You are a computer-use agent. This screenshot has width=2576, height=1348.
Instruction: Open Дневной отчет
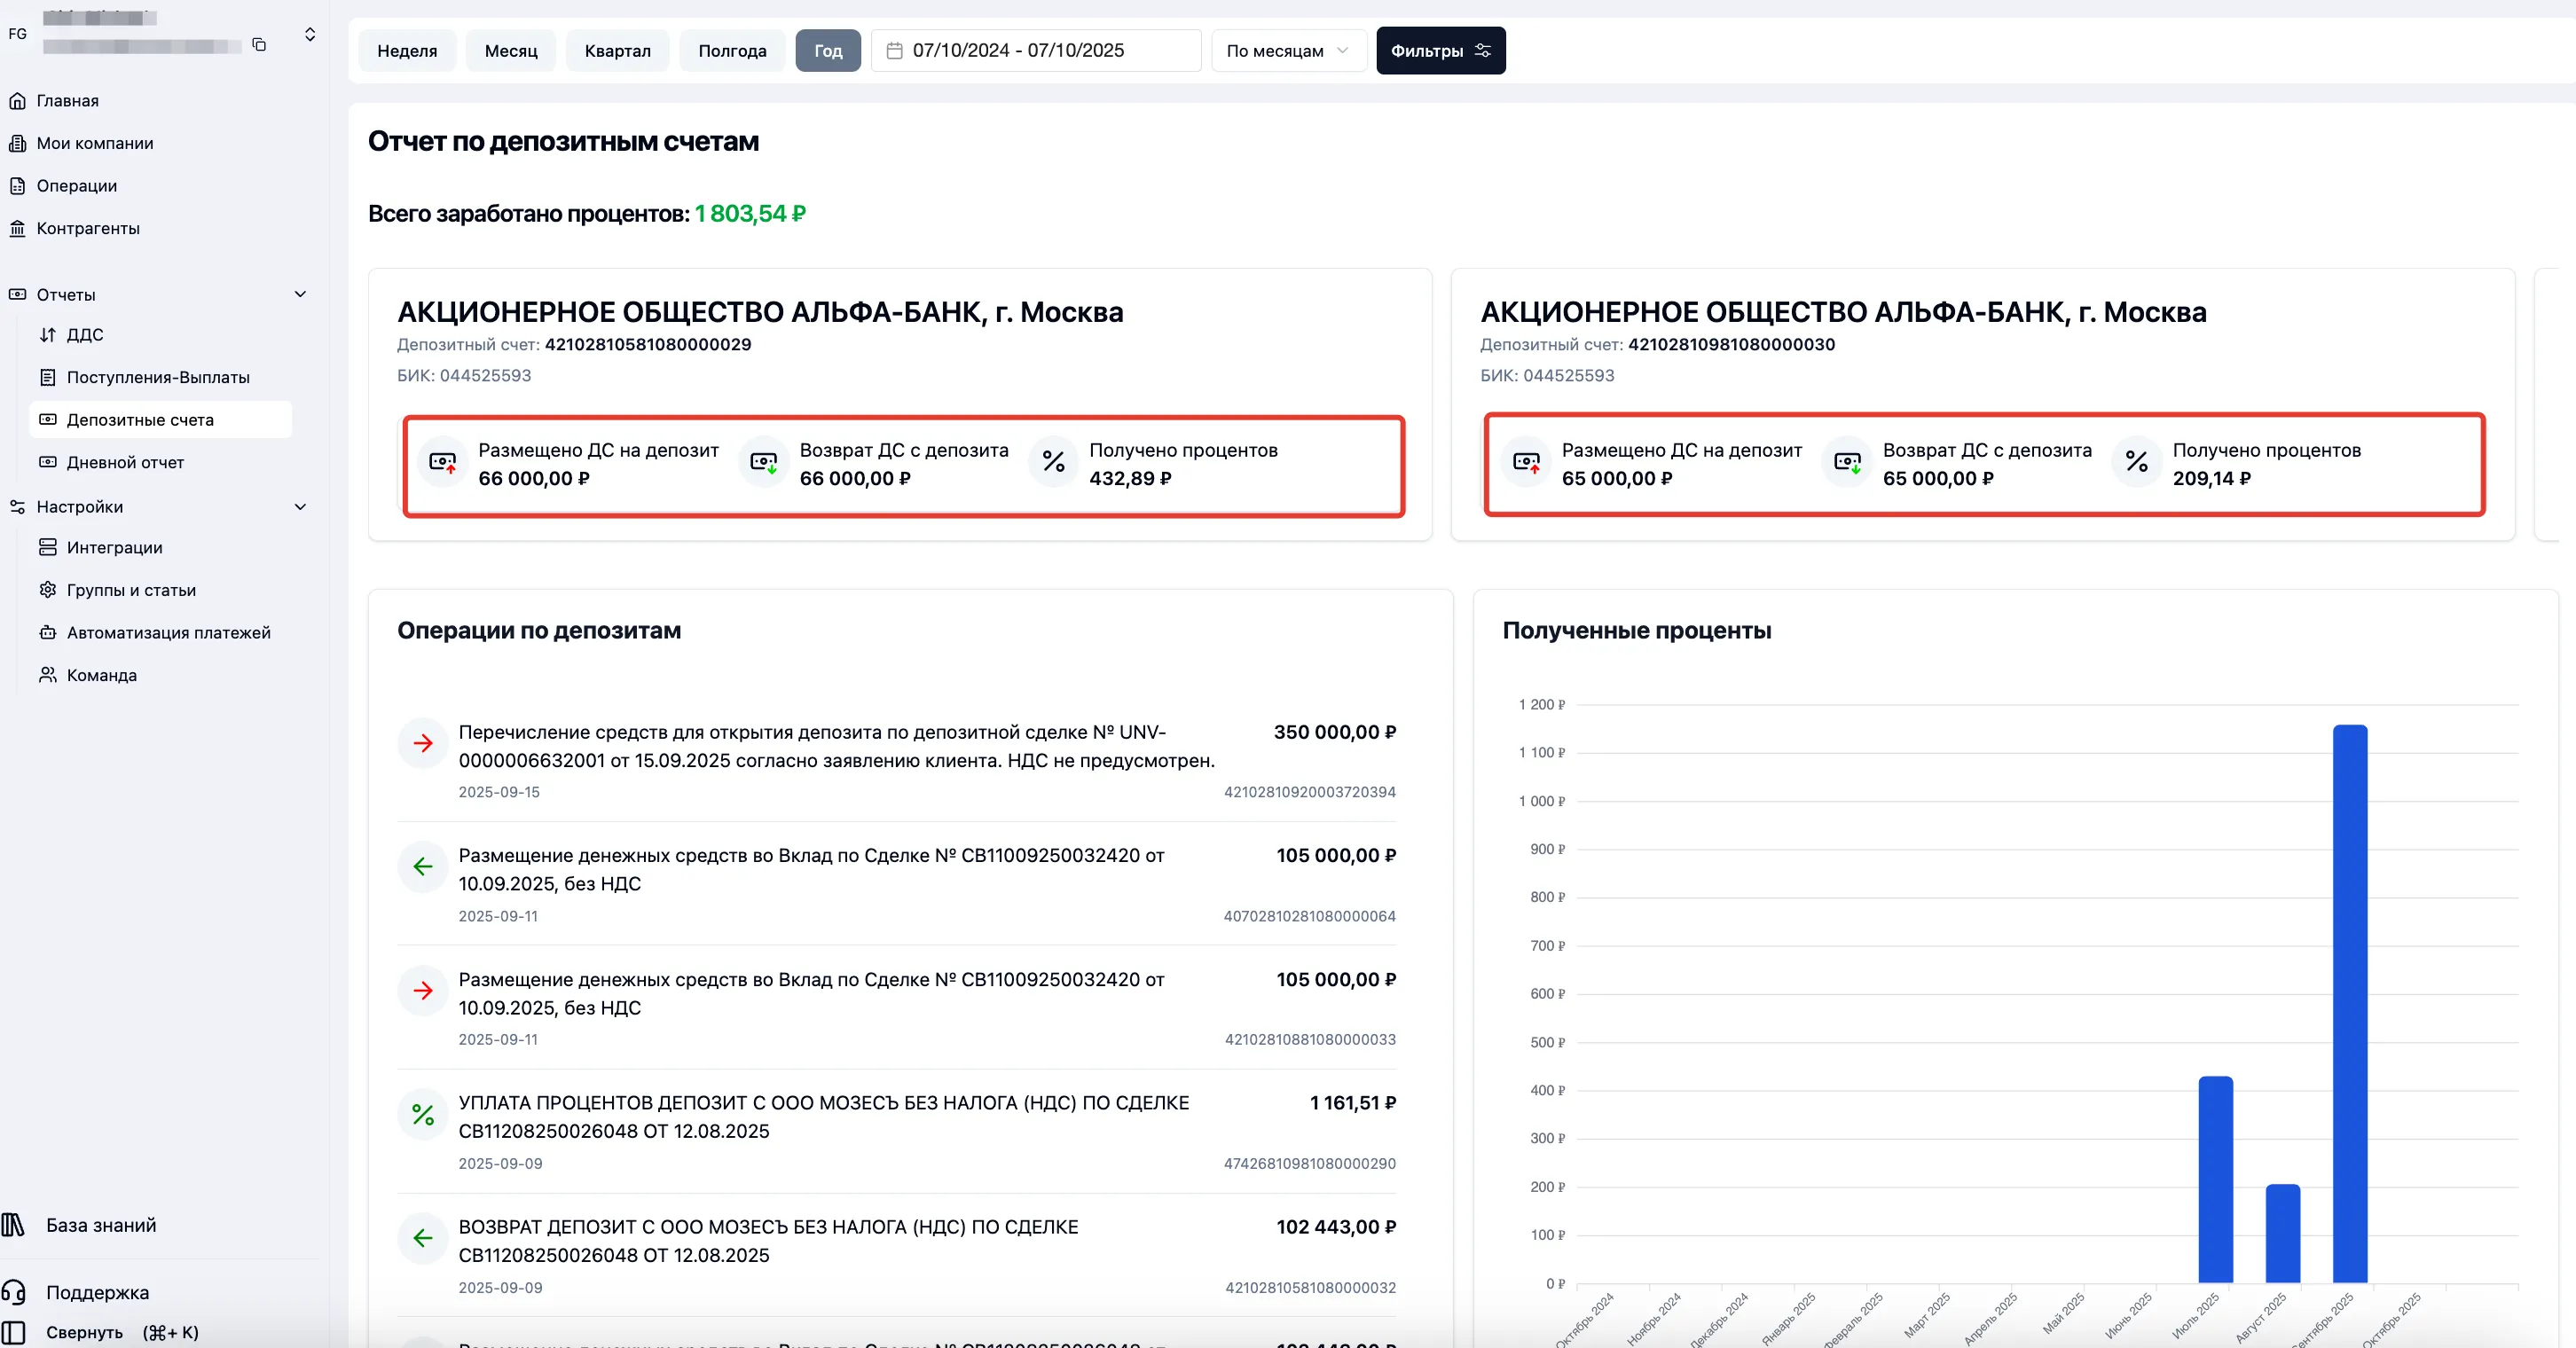(x=125, y=462)
